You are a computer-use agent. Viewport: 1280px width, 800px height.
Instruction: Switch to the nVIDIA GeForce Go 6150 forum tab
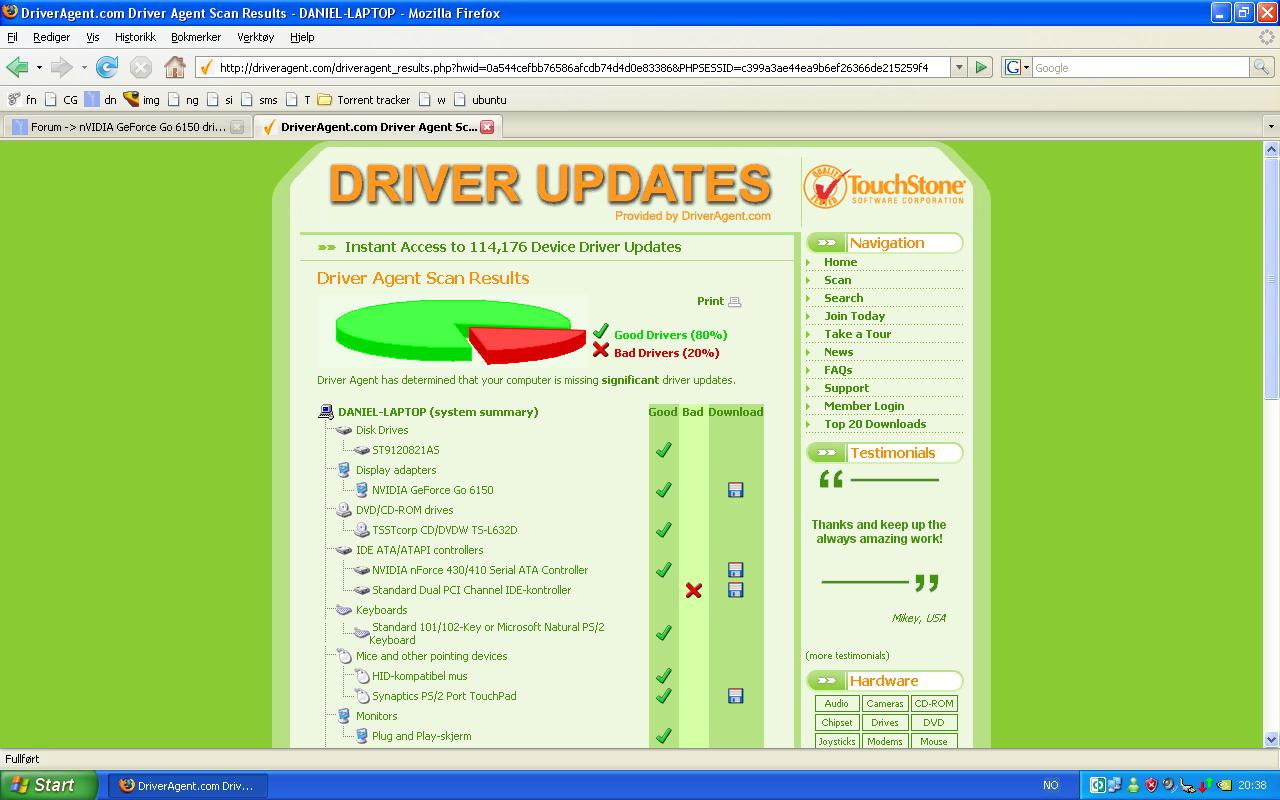126,127
